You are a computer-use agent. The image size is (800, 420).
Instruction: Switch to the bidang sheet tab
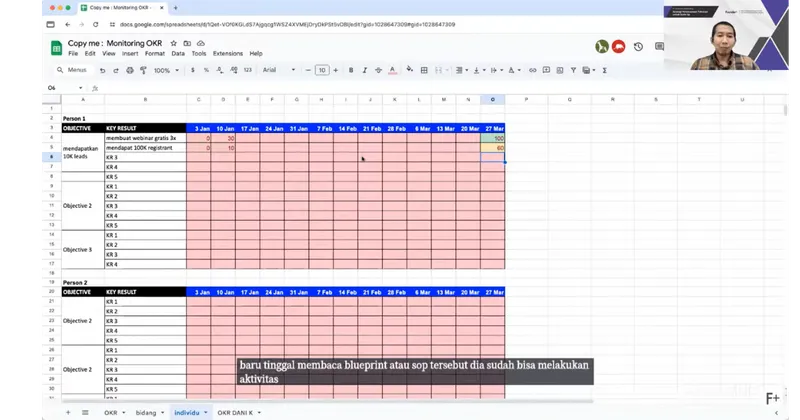click(x=146, y=412)
